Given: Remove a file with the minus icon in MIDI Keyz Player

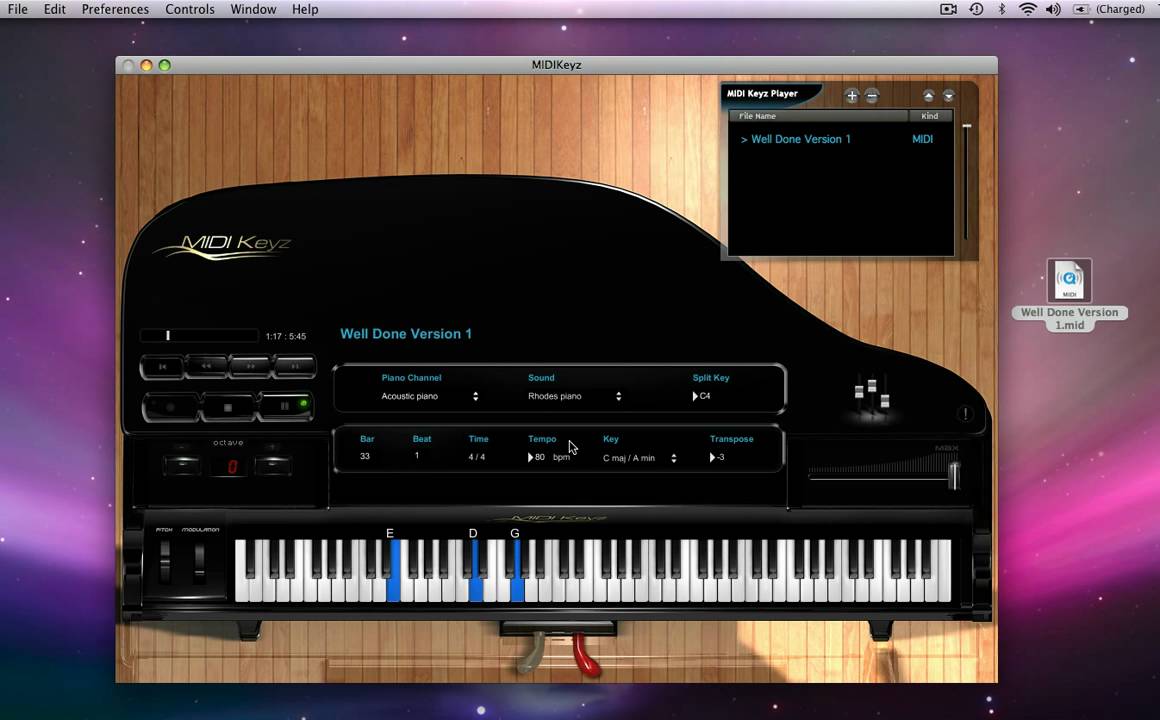Looking at the screenshot, I should (x=872, y=95).
